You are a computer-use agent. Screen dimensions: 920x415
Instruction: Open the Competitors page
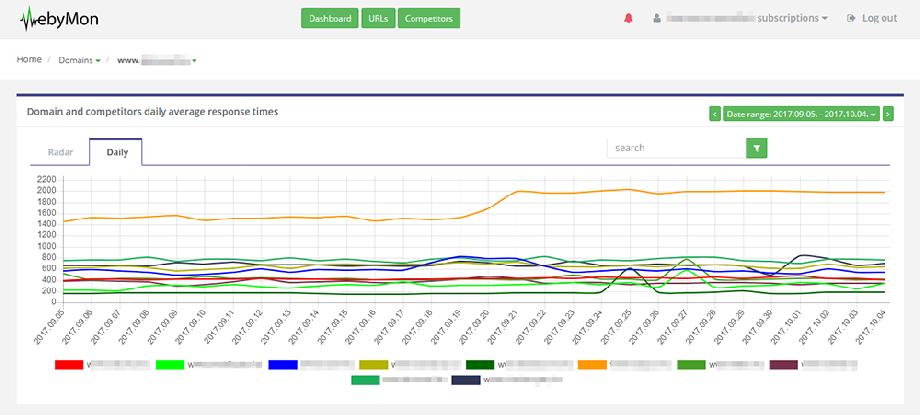coord(429,18)
